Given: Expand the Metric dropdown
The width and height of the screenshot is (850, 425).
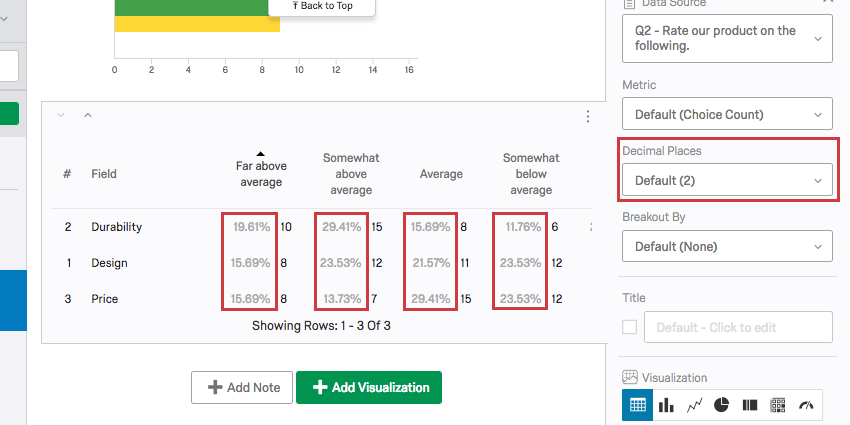Looking at the screenshot, I should tap(727, 114).
